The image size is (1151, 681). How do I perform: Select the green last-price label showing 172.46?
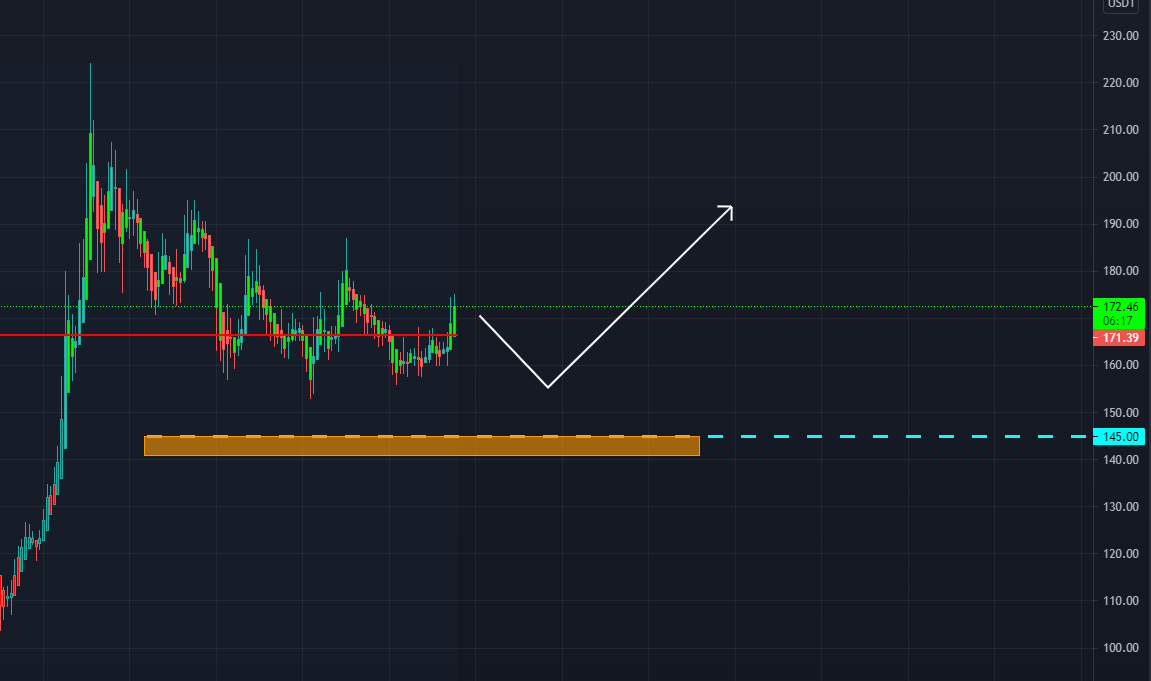pyautogui.click(x=1119, y=309)
